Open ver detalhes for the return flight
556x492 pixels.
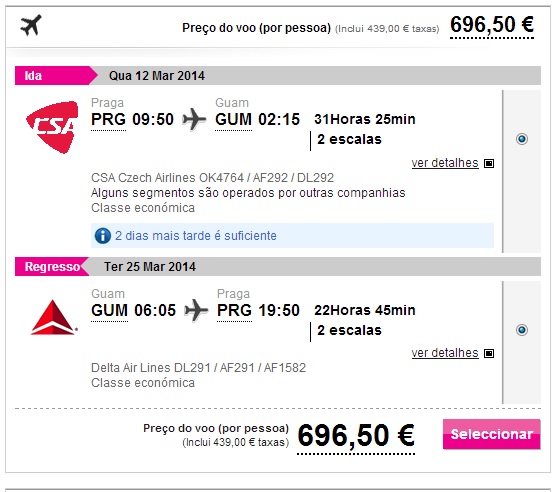click(445, 353)
